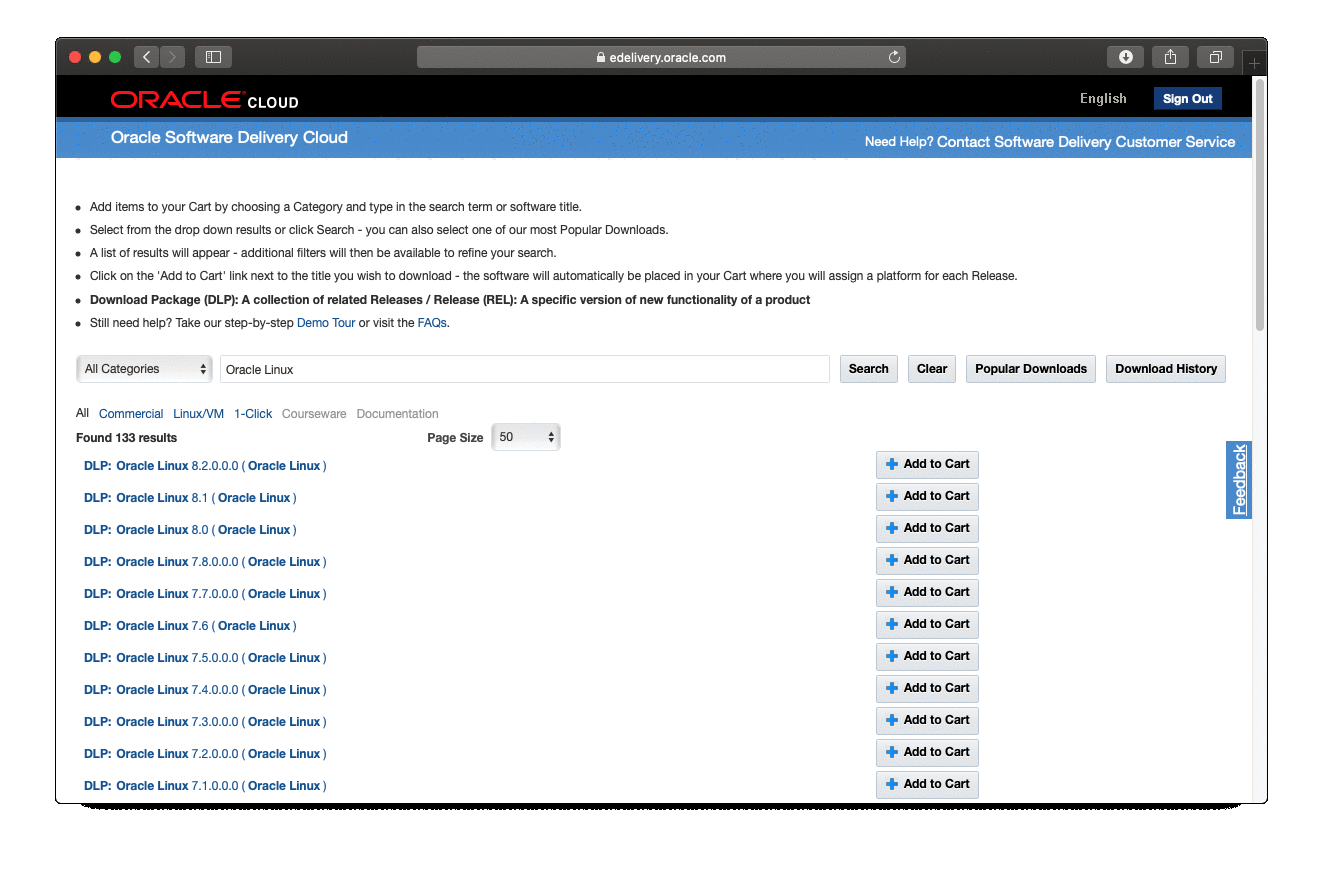This screenshot has height=877, width=1323.
Task: Open DLP: Oracle Linux 8.0 link
Action: 190,530
